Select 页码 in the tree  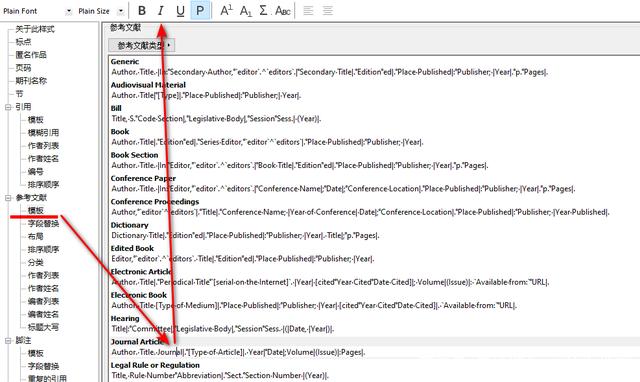(x=23, y=68)
